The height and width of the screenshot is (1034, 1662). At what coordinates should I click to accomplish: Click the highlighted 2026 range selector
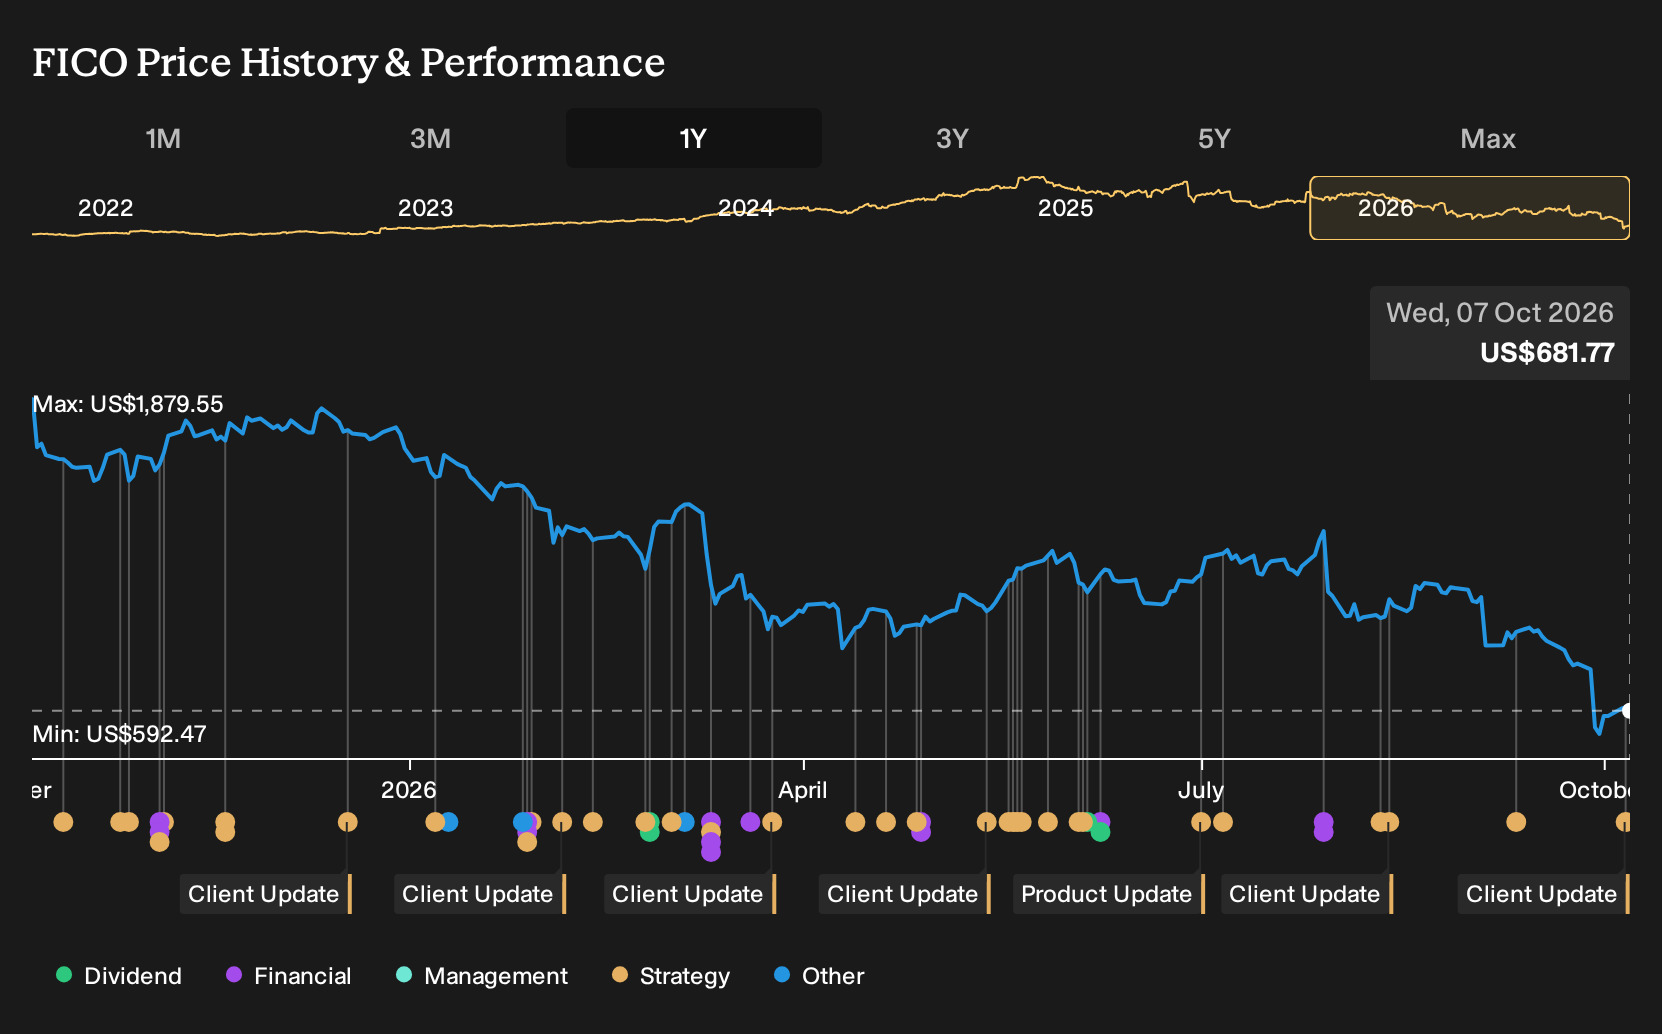(x=1470, y=208)
